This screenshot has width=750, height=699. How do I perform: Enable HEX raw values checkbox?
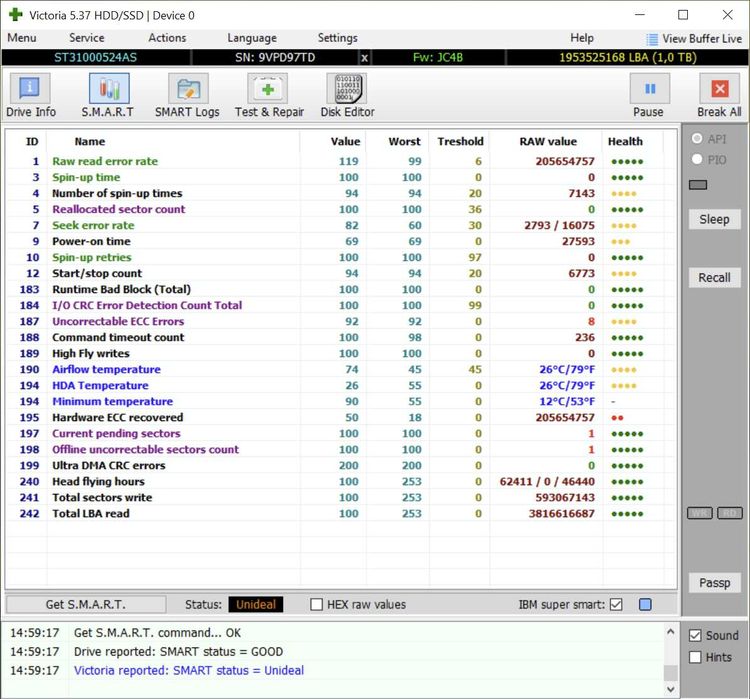coord(317,605)
